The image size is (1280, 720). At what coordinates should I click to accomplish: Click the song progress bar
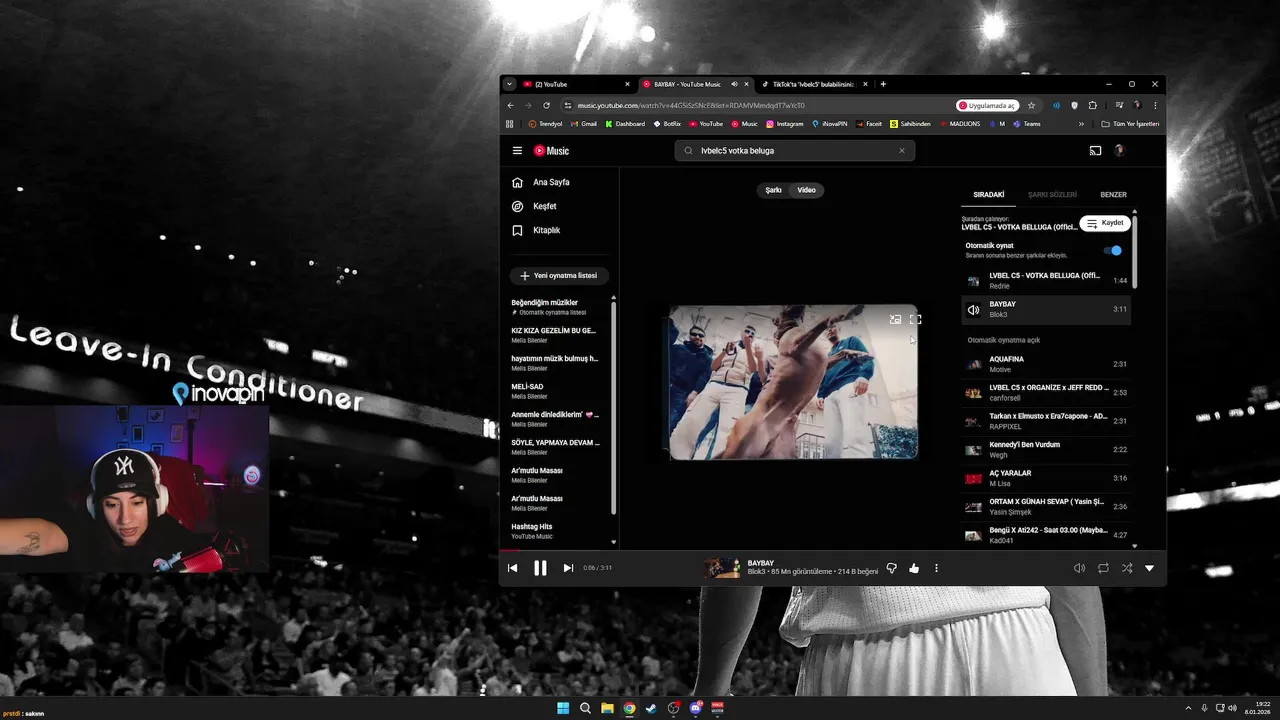pyautogui.click(x=833, y=551)
